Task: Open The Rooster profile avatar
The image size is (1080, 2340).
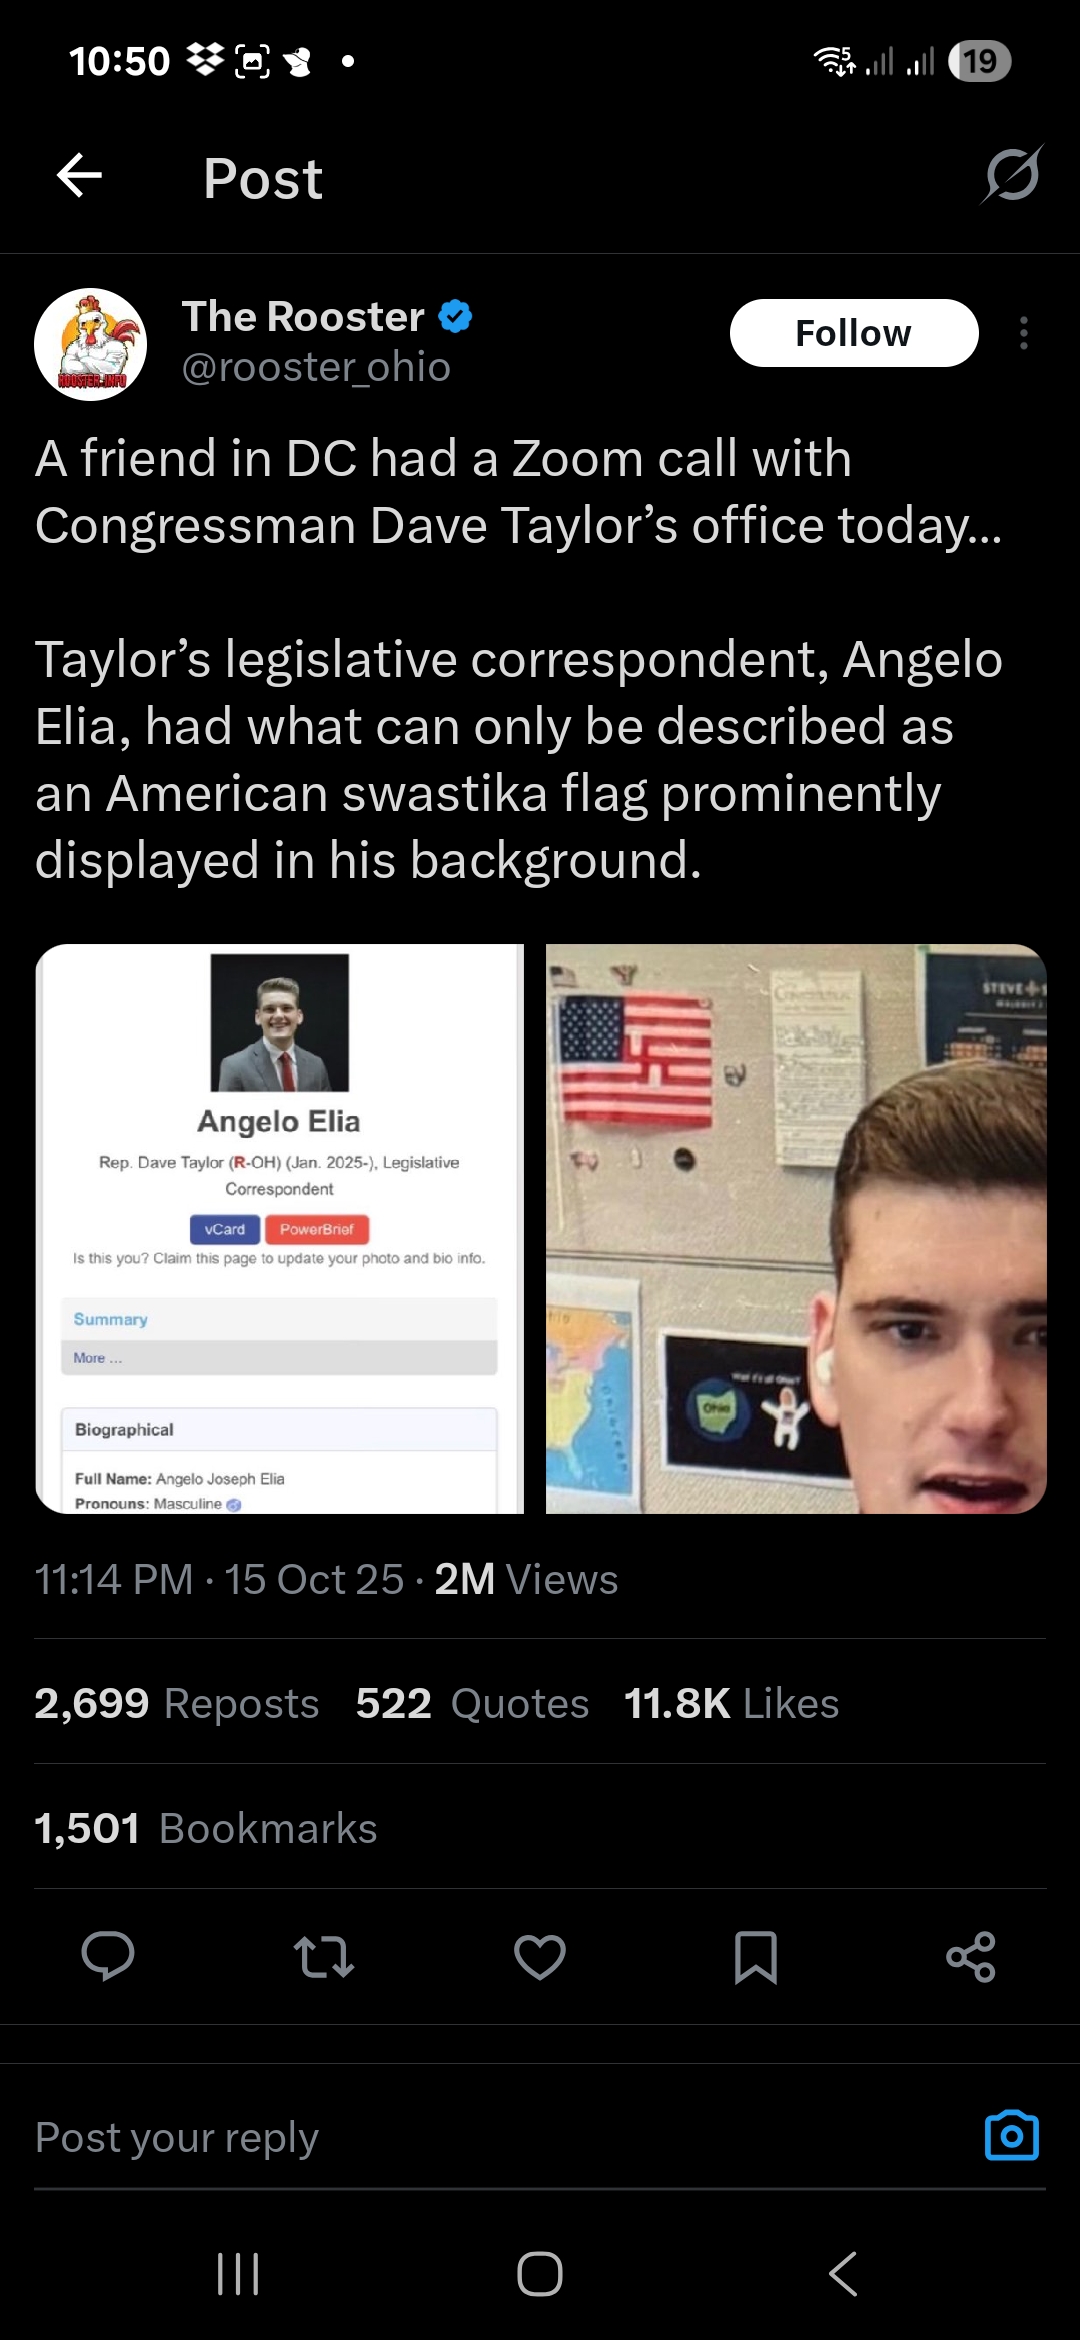Action: (x=91, y=344)
